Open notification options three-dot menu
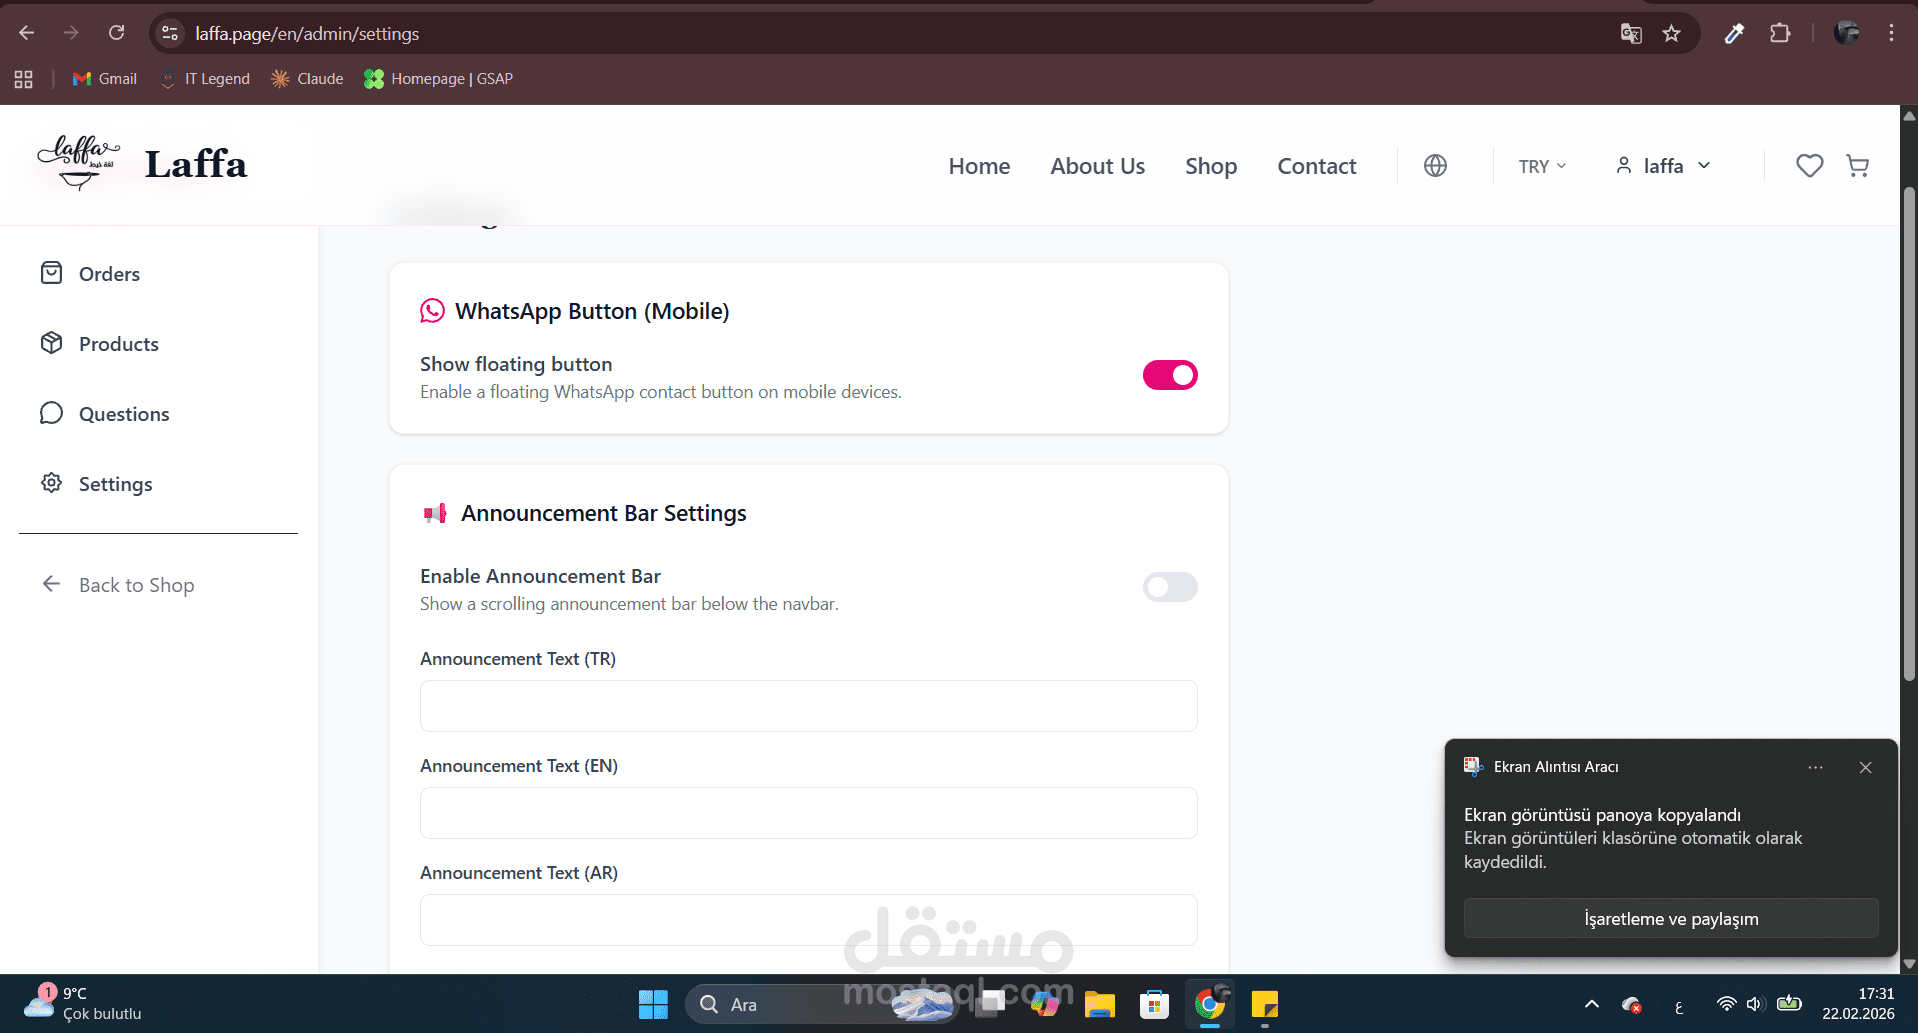 [1815, 767]
